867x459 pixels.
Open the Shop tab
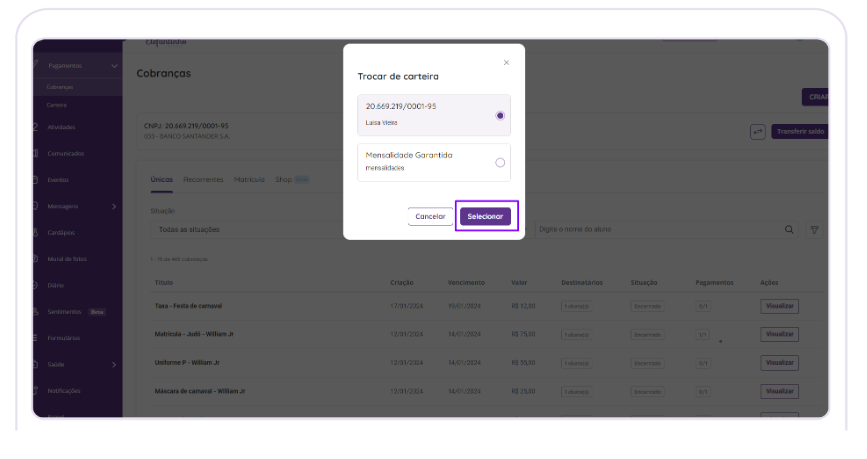[284, 180]
